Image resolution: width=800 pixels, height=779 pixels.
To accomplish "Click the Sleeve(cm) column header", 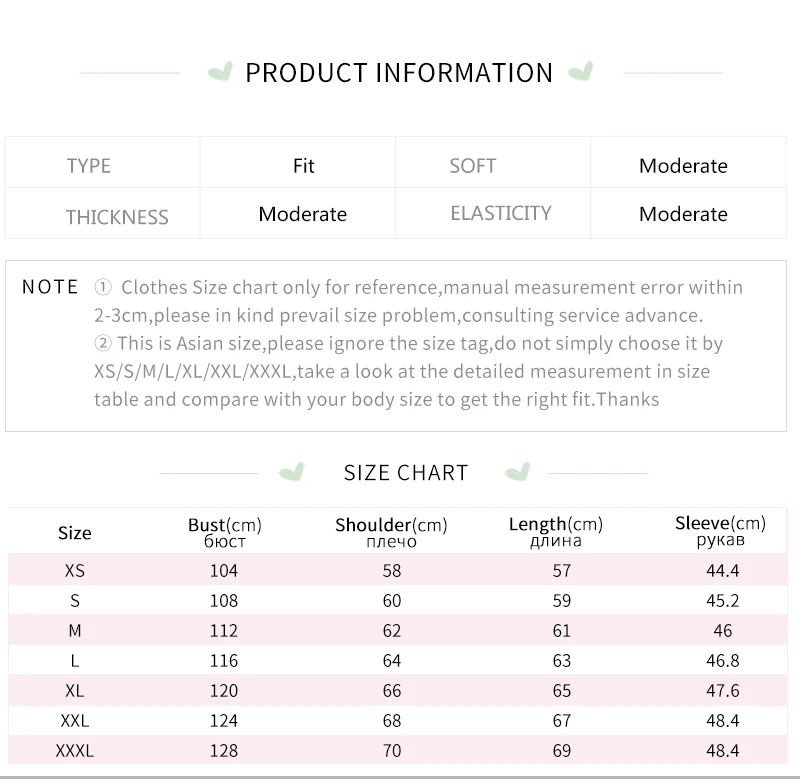I will pos(721,531).
